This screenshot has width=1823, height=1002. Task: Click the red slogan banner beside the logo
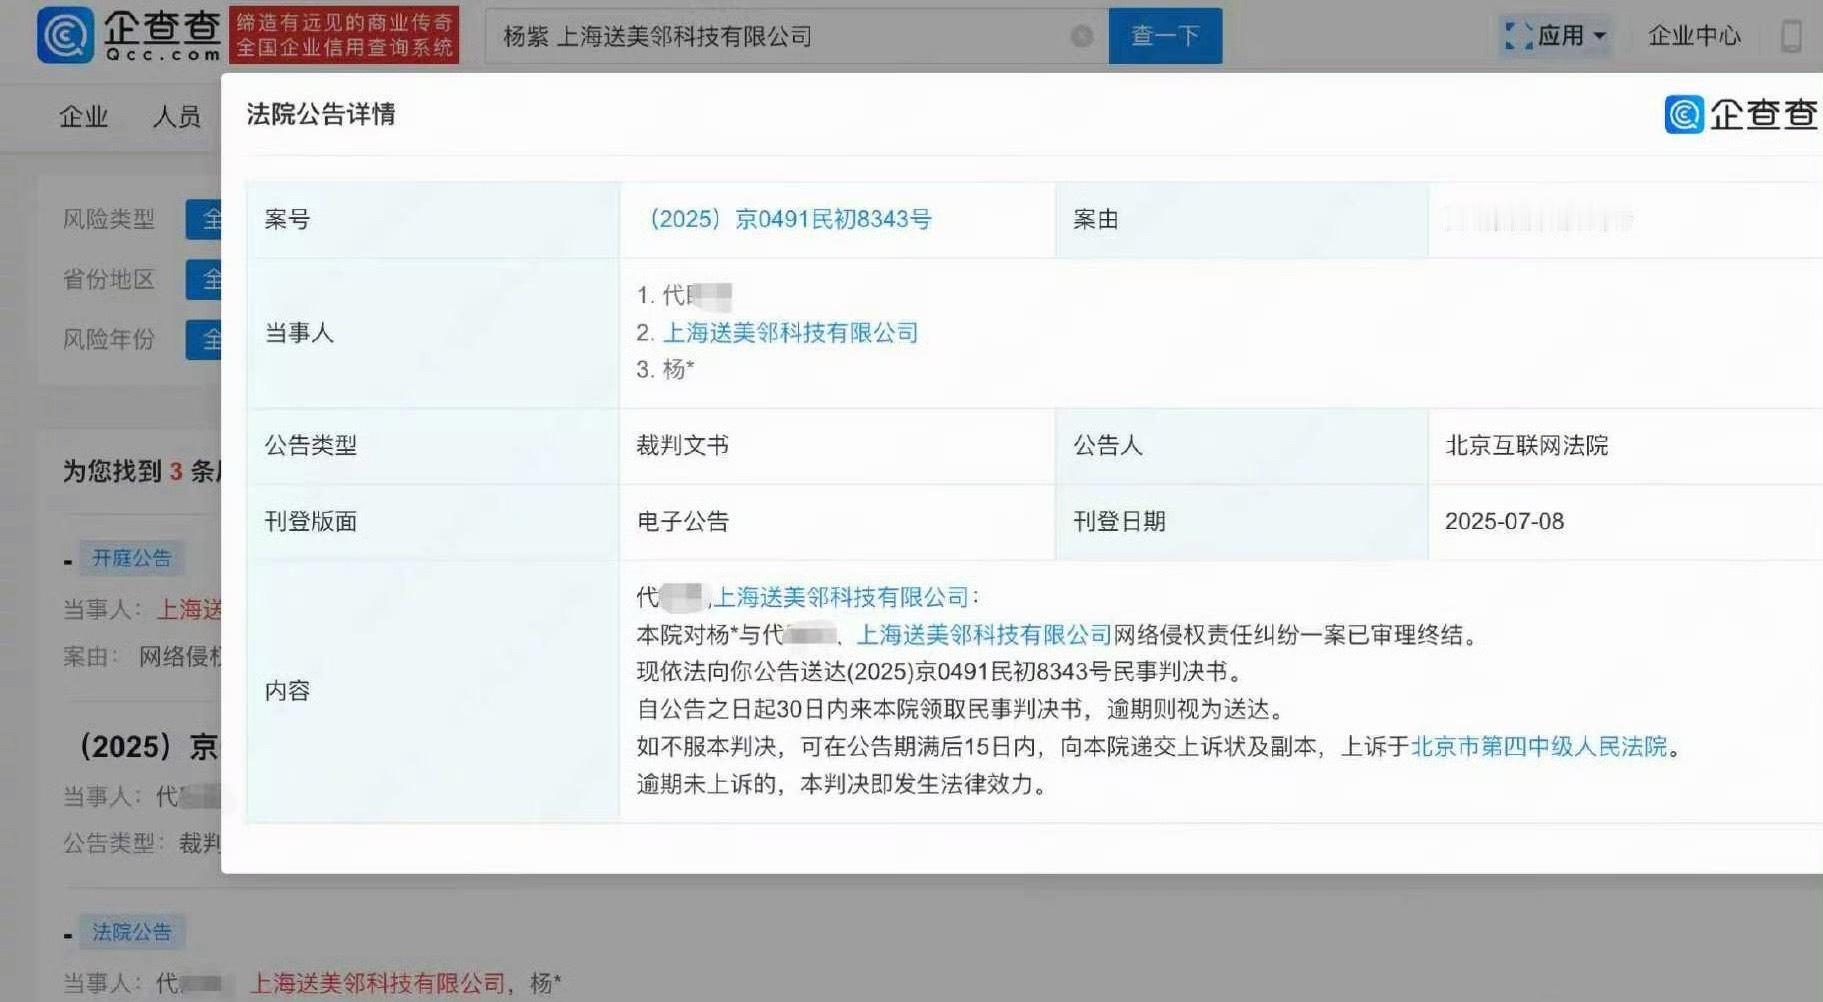344,35
